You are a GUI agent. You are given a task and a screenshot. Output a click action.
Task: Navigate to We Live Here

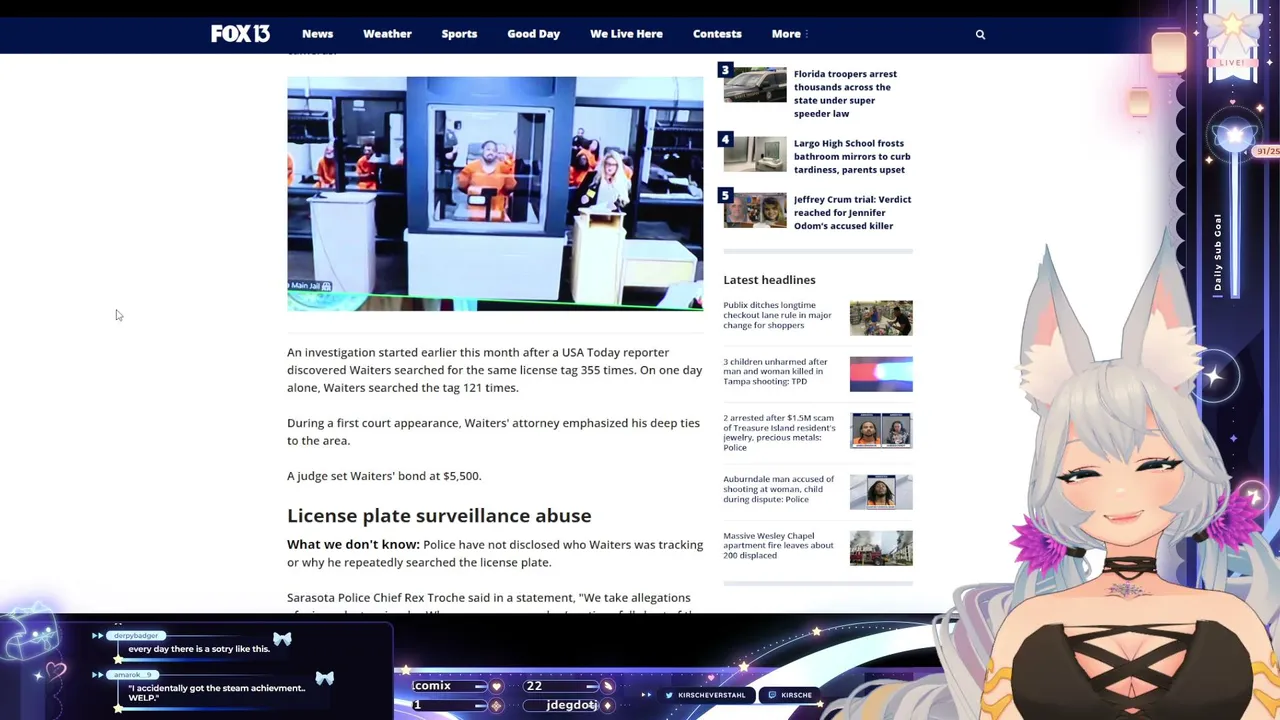click(x=626, y=34)
